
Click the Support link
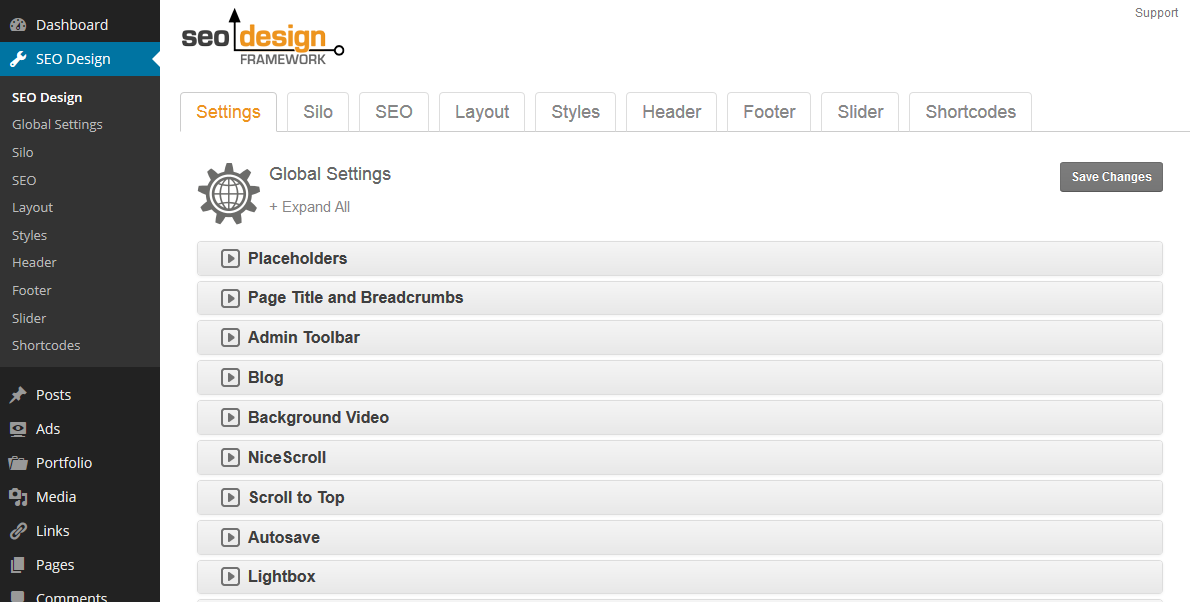tap(1157, 13)
